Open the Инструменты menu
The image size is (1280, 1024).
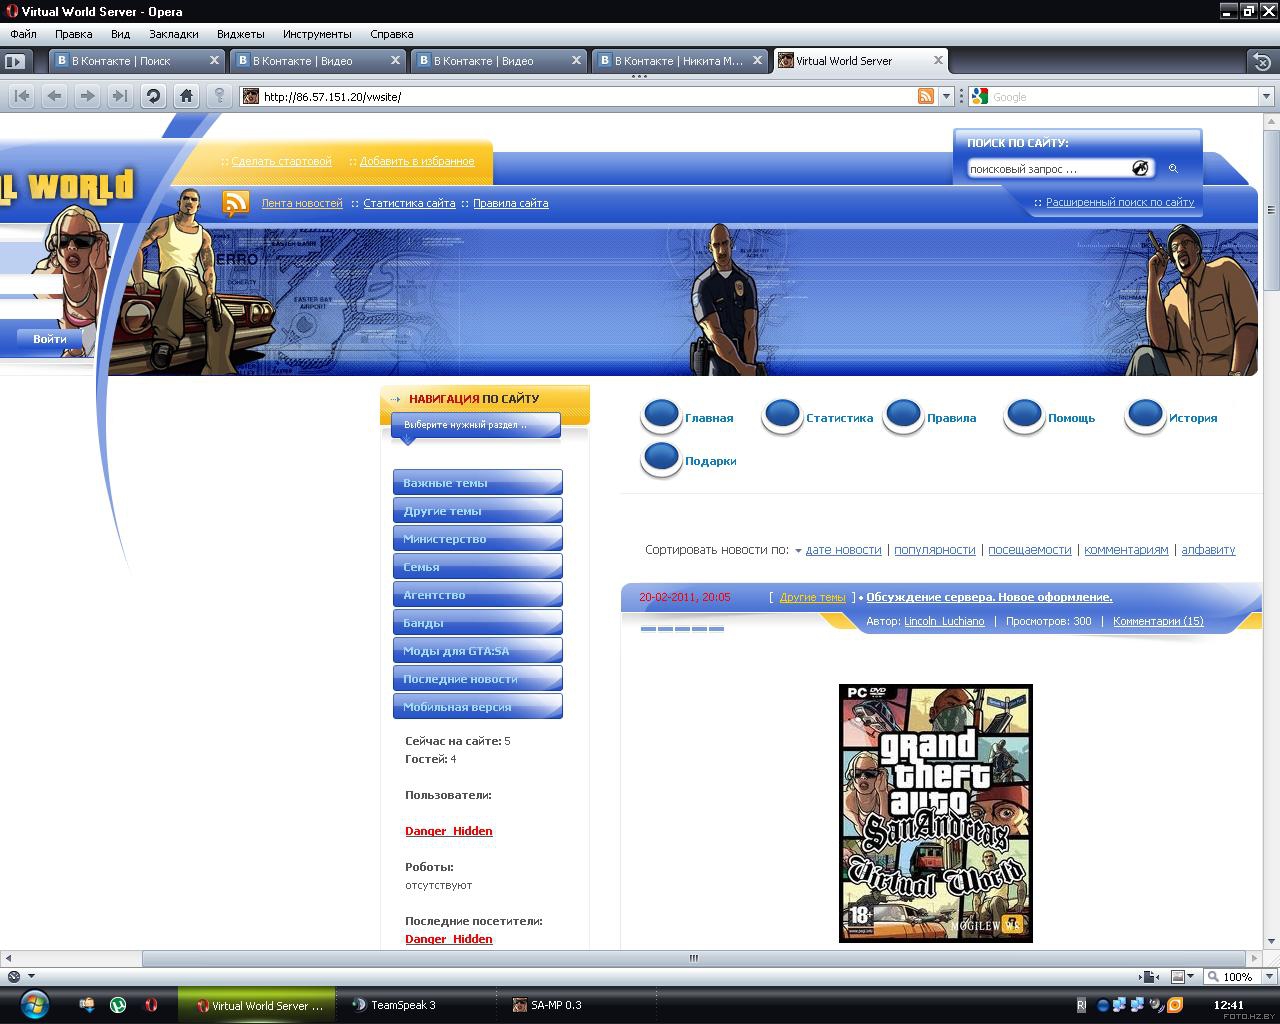pyautogui.click(x=317, y=34)
